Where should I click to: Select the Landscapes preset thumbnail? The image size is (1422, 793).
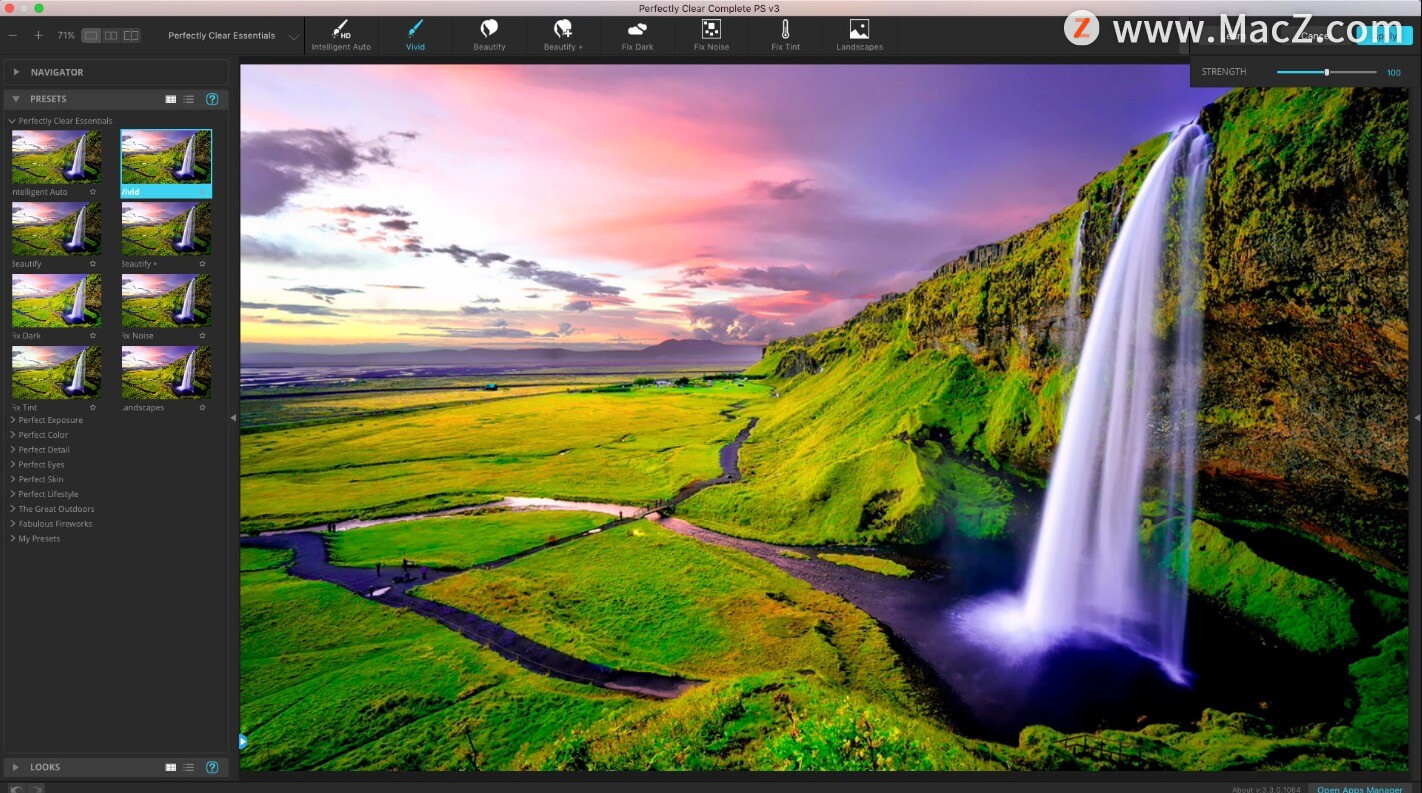click(x=166, y=373)
